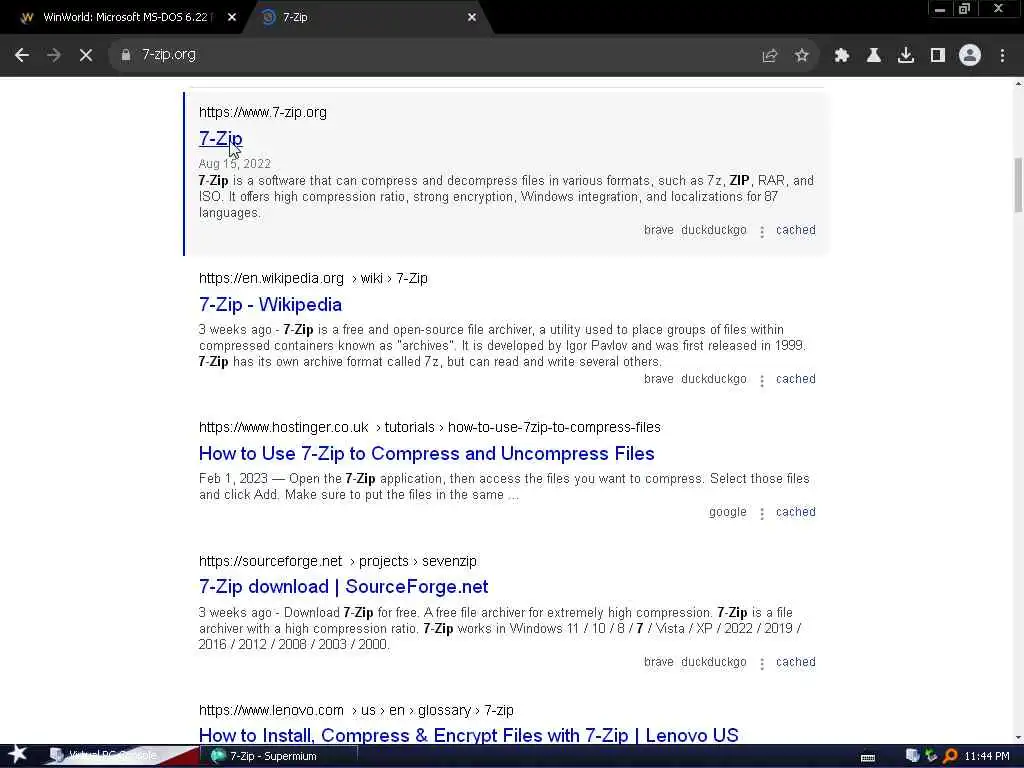
Task: Toggle the side panel icon
Action: click(938, 56)
